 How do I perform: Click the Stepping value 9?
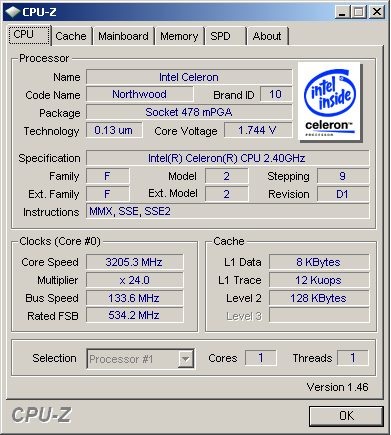pyautogui.click(x=343, y=176)
